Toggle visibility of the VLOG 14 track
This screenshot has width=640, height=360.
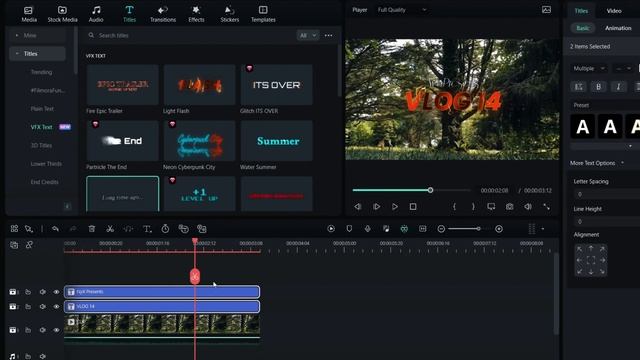[x=56, y=307]
